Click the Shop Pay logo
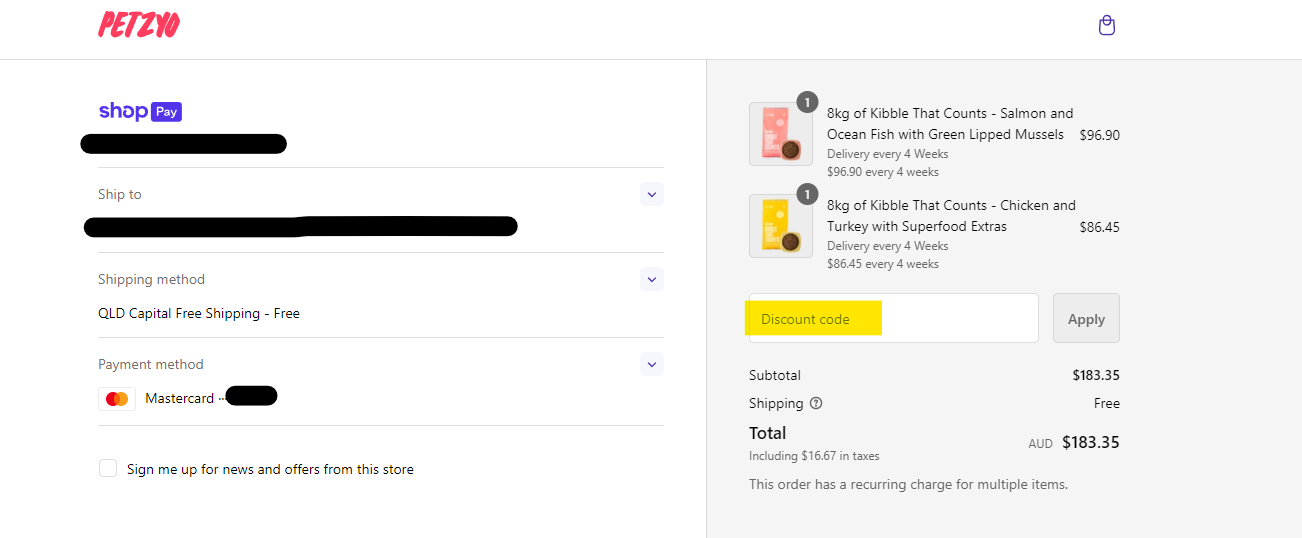The image size is (1302, 538). tap(140, 111)
